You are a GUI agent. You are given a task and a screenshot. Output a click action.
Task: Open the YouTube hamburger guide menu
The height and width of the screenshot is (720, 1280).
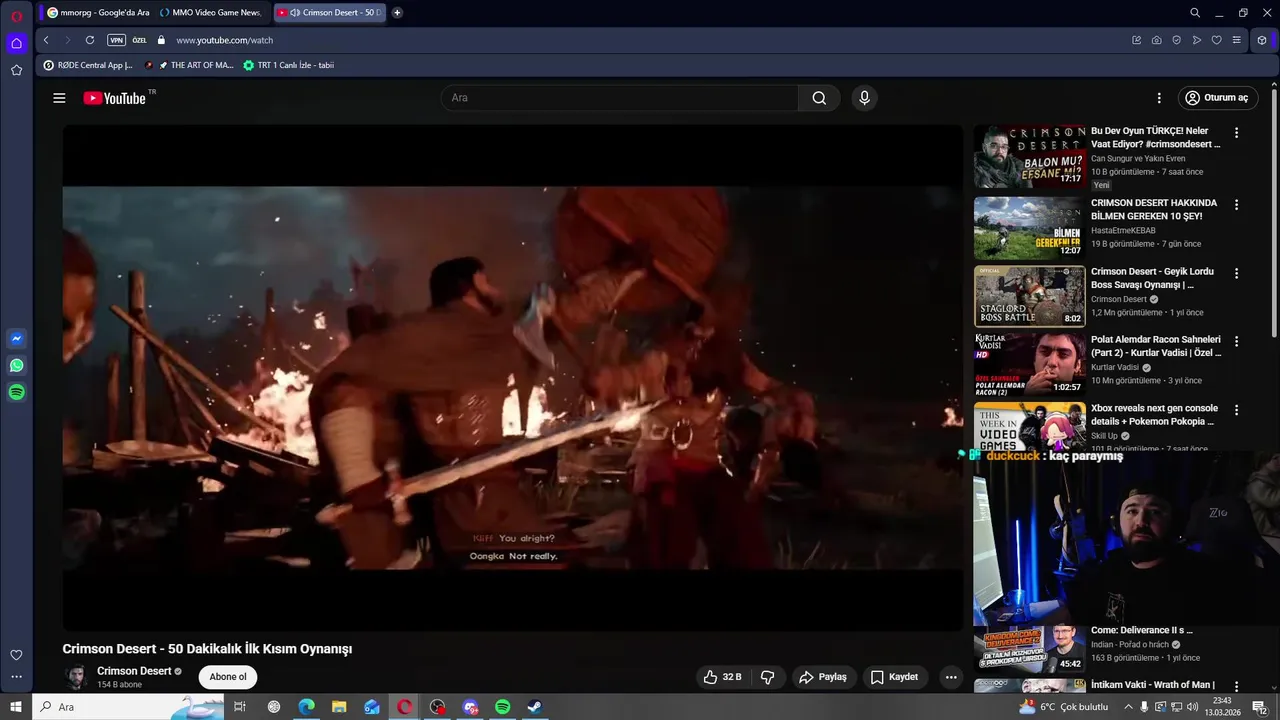pos(59,98)
